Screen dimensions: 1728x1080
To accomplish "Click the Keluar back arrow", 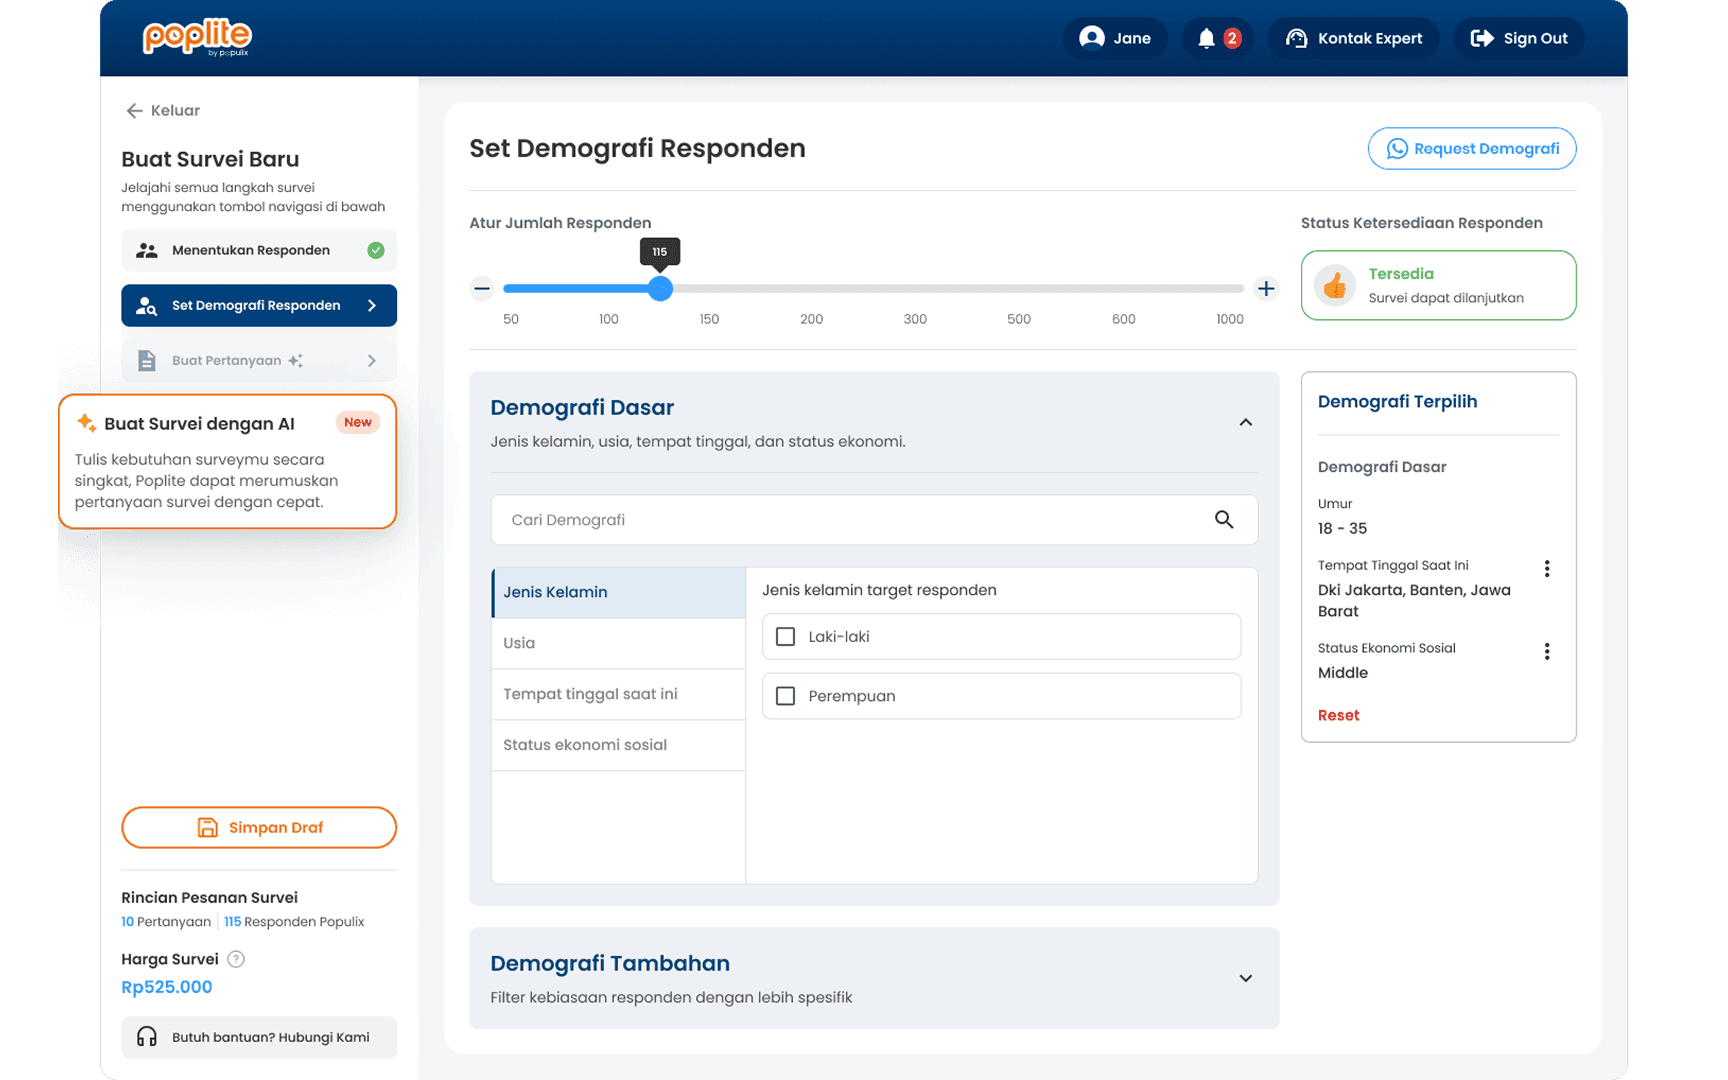I will point(135,111).
